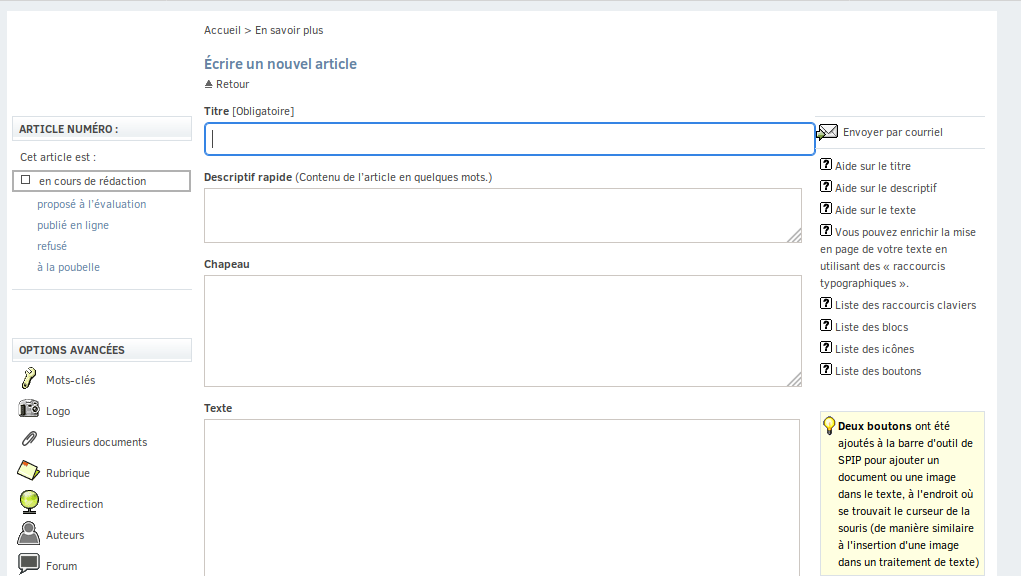Click help icon next to Aide sur le titre
The width and height of the screenshot is (1021, 576).
(x=826, y=165)
